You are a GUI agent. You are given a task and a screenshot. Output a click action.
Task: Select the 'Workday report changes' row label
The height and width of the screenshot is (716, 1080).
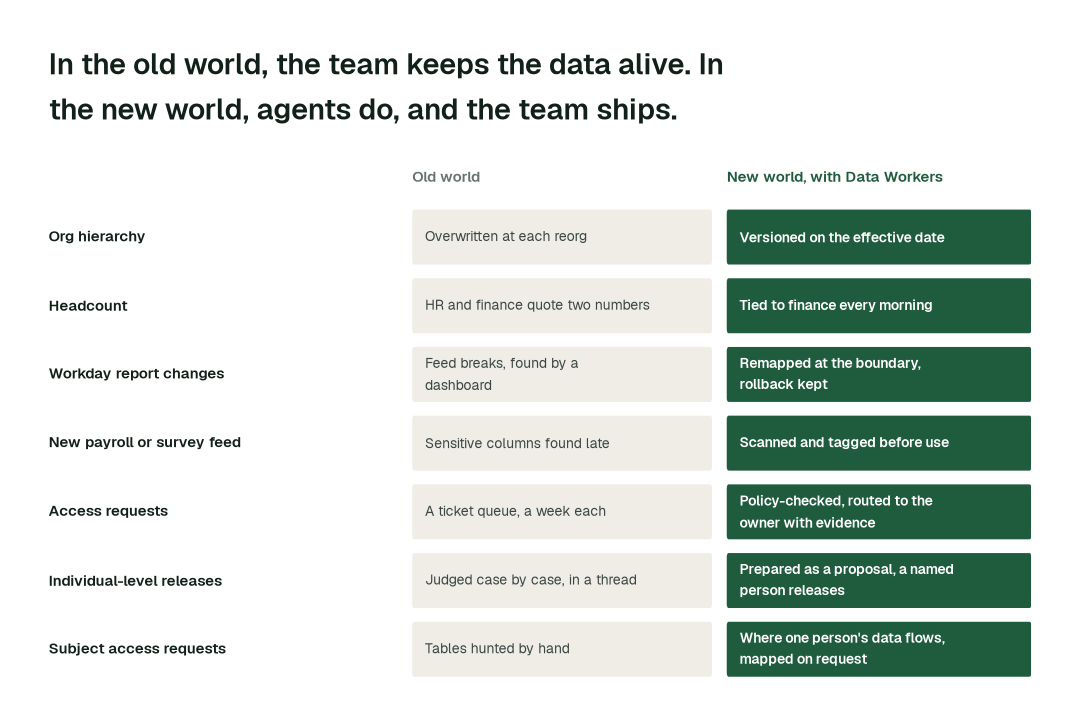pos(136,374)
